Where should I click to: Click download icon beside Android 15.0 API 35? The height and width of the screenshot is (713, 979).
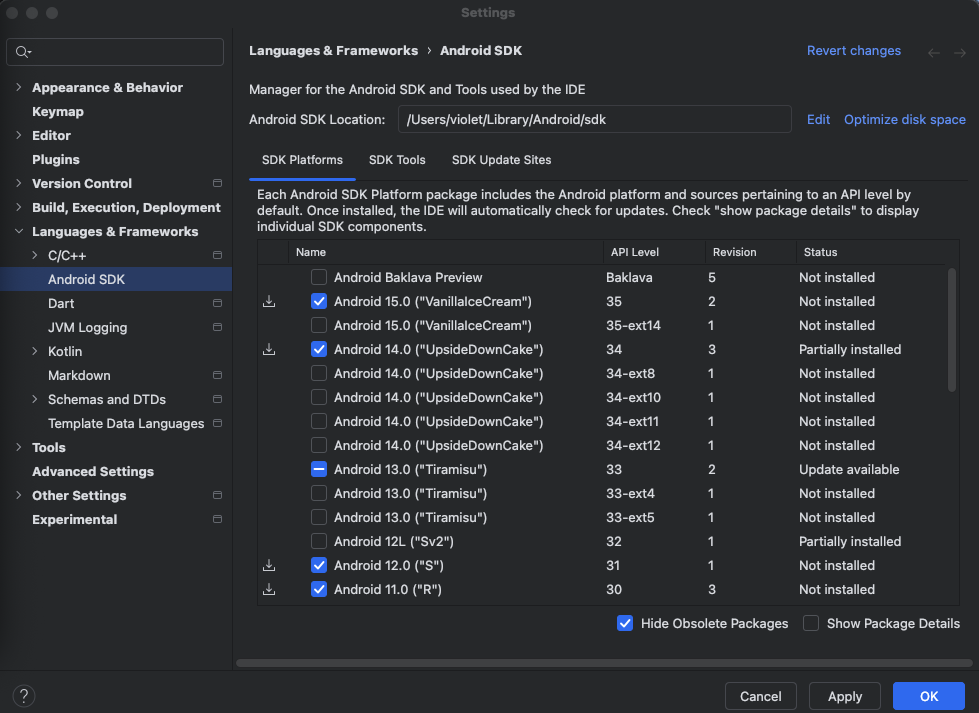[269, 301]
